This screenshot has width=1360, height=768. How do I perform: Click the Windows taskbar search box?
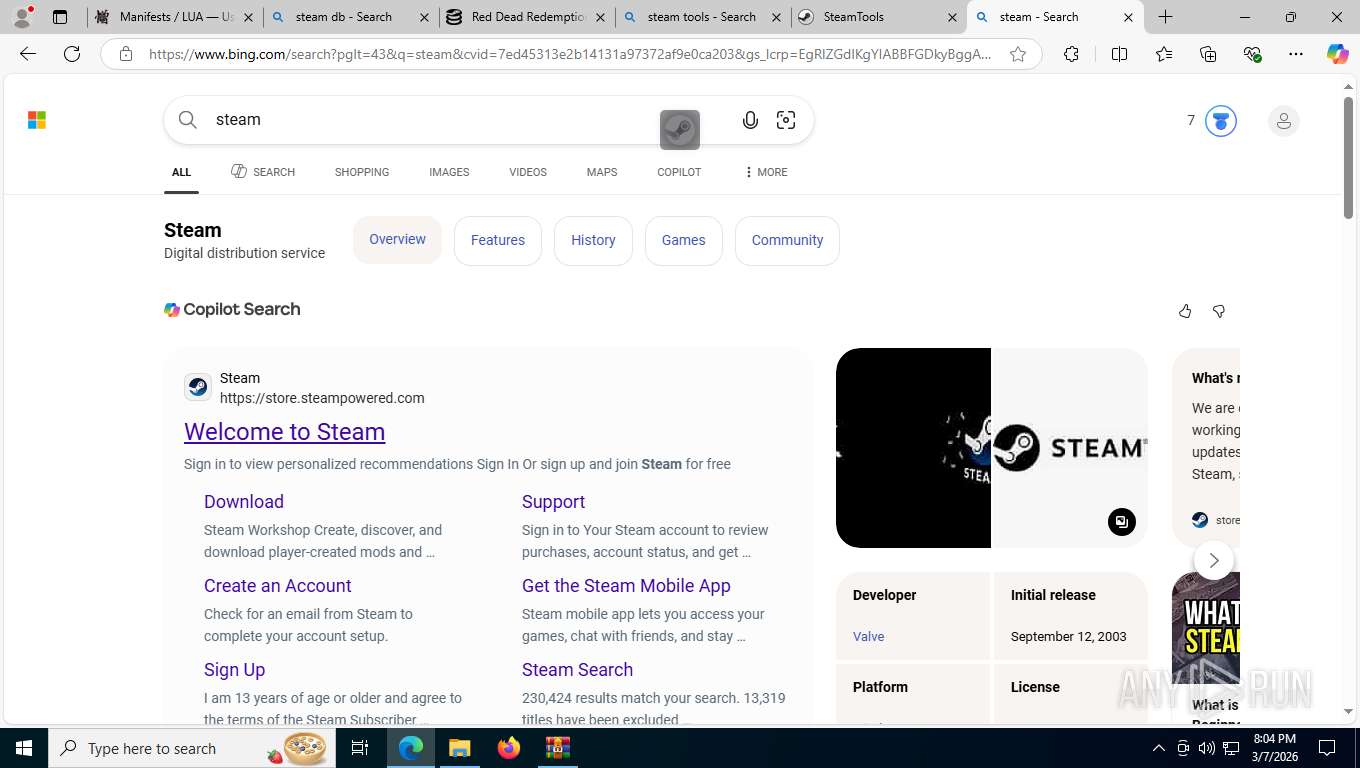point(191,748)
